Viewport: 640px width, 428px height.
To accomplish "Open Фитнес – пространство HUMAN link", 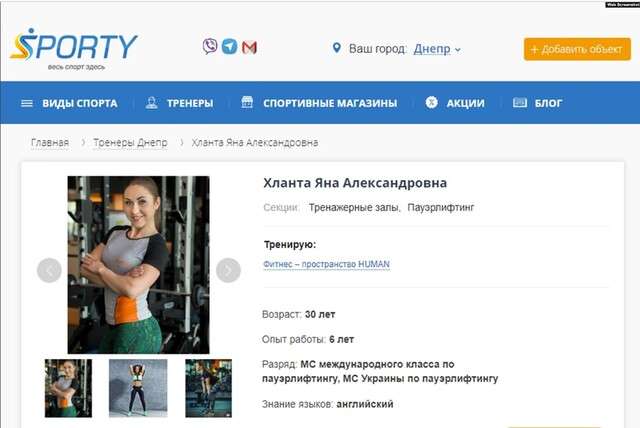I will (327, 264).
